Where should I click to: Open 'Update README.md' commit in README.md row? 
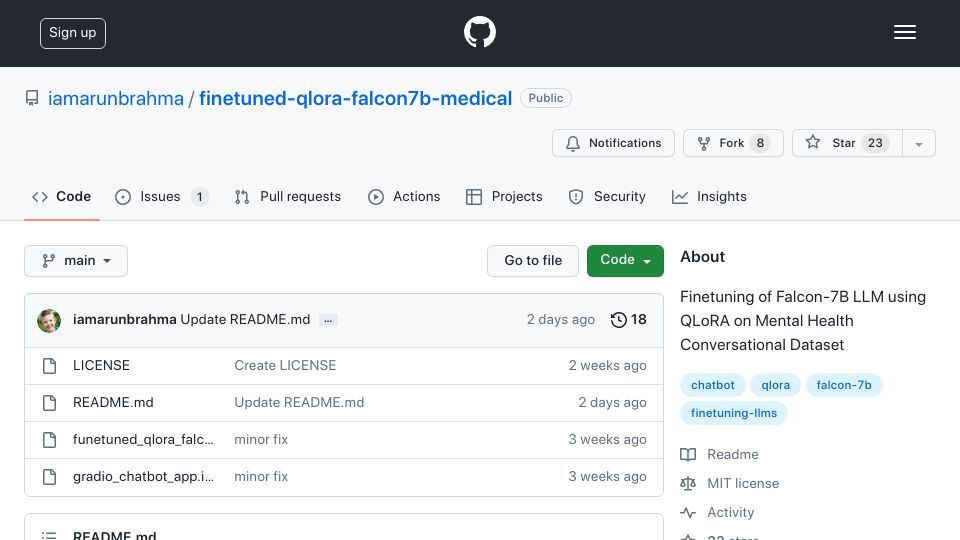[299, 402]
